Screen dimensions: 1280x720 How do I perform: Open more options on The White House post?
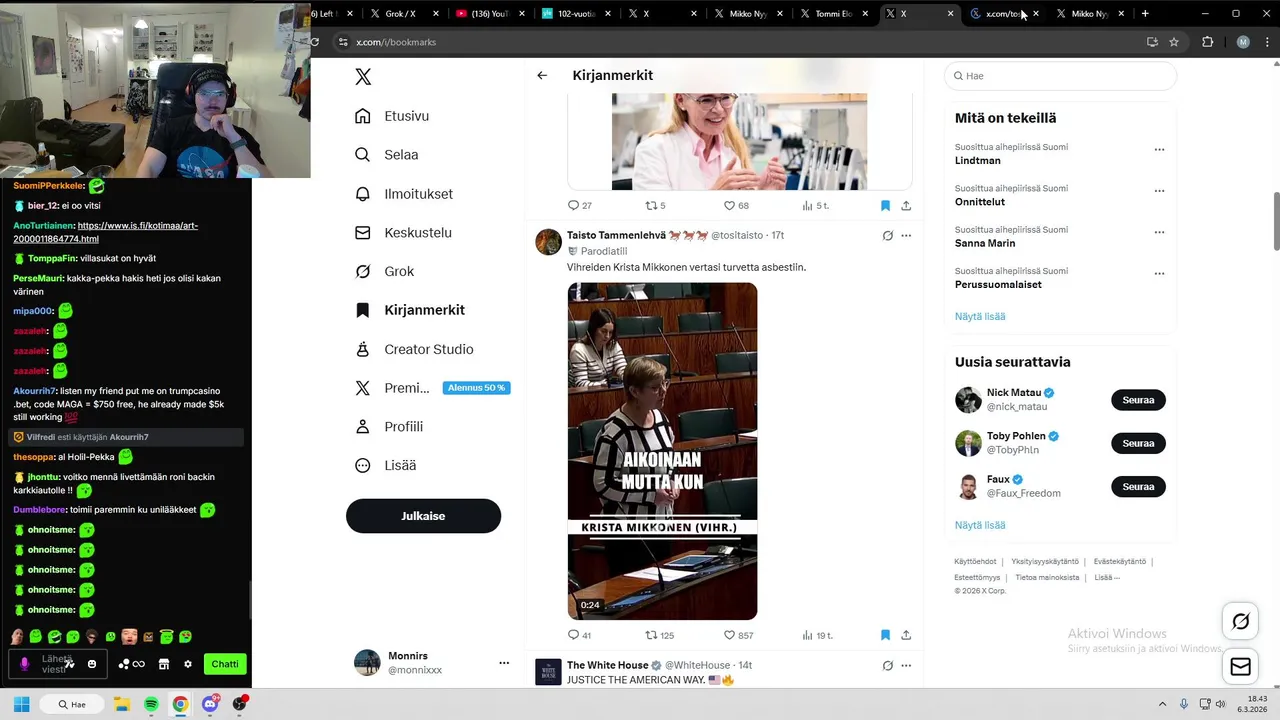906,665
